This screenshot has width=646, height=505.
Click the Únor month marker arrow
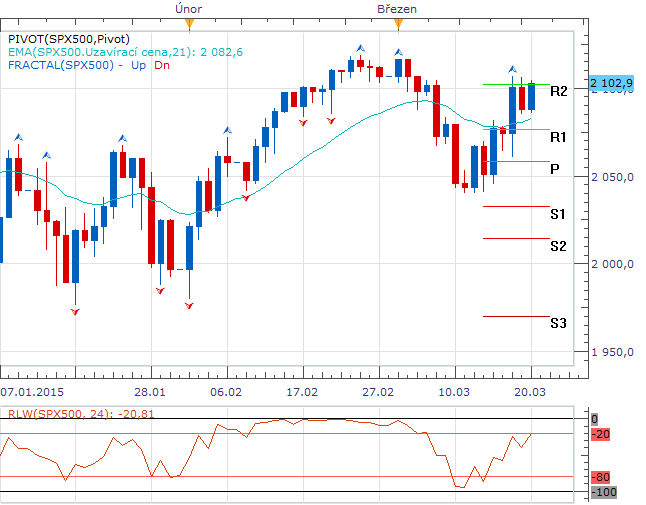tap(189, 24)
